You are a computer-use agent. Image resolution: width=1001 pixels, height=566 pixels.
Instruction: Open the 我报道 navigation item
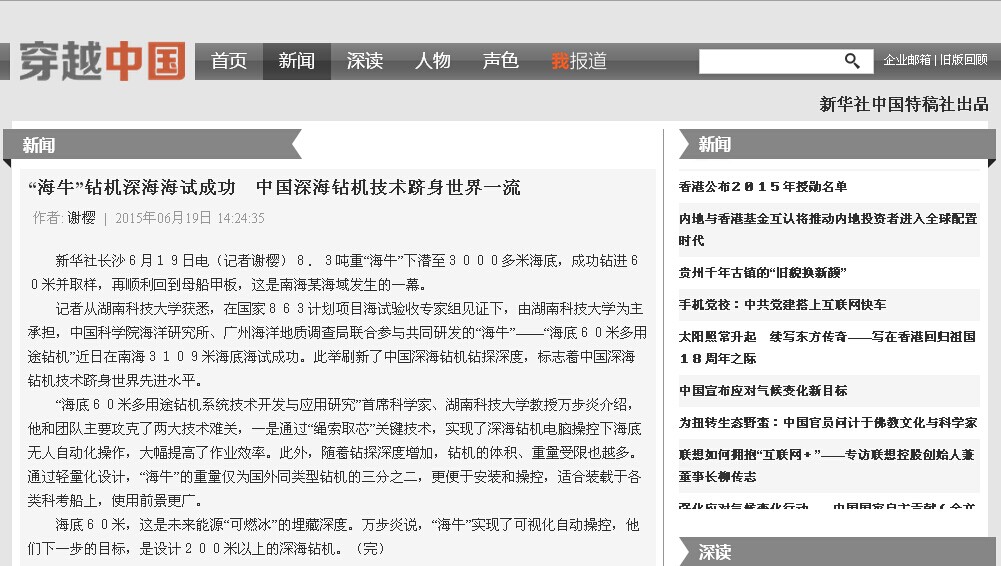(x=579, y=61)
